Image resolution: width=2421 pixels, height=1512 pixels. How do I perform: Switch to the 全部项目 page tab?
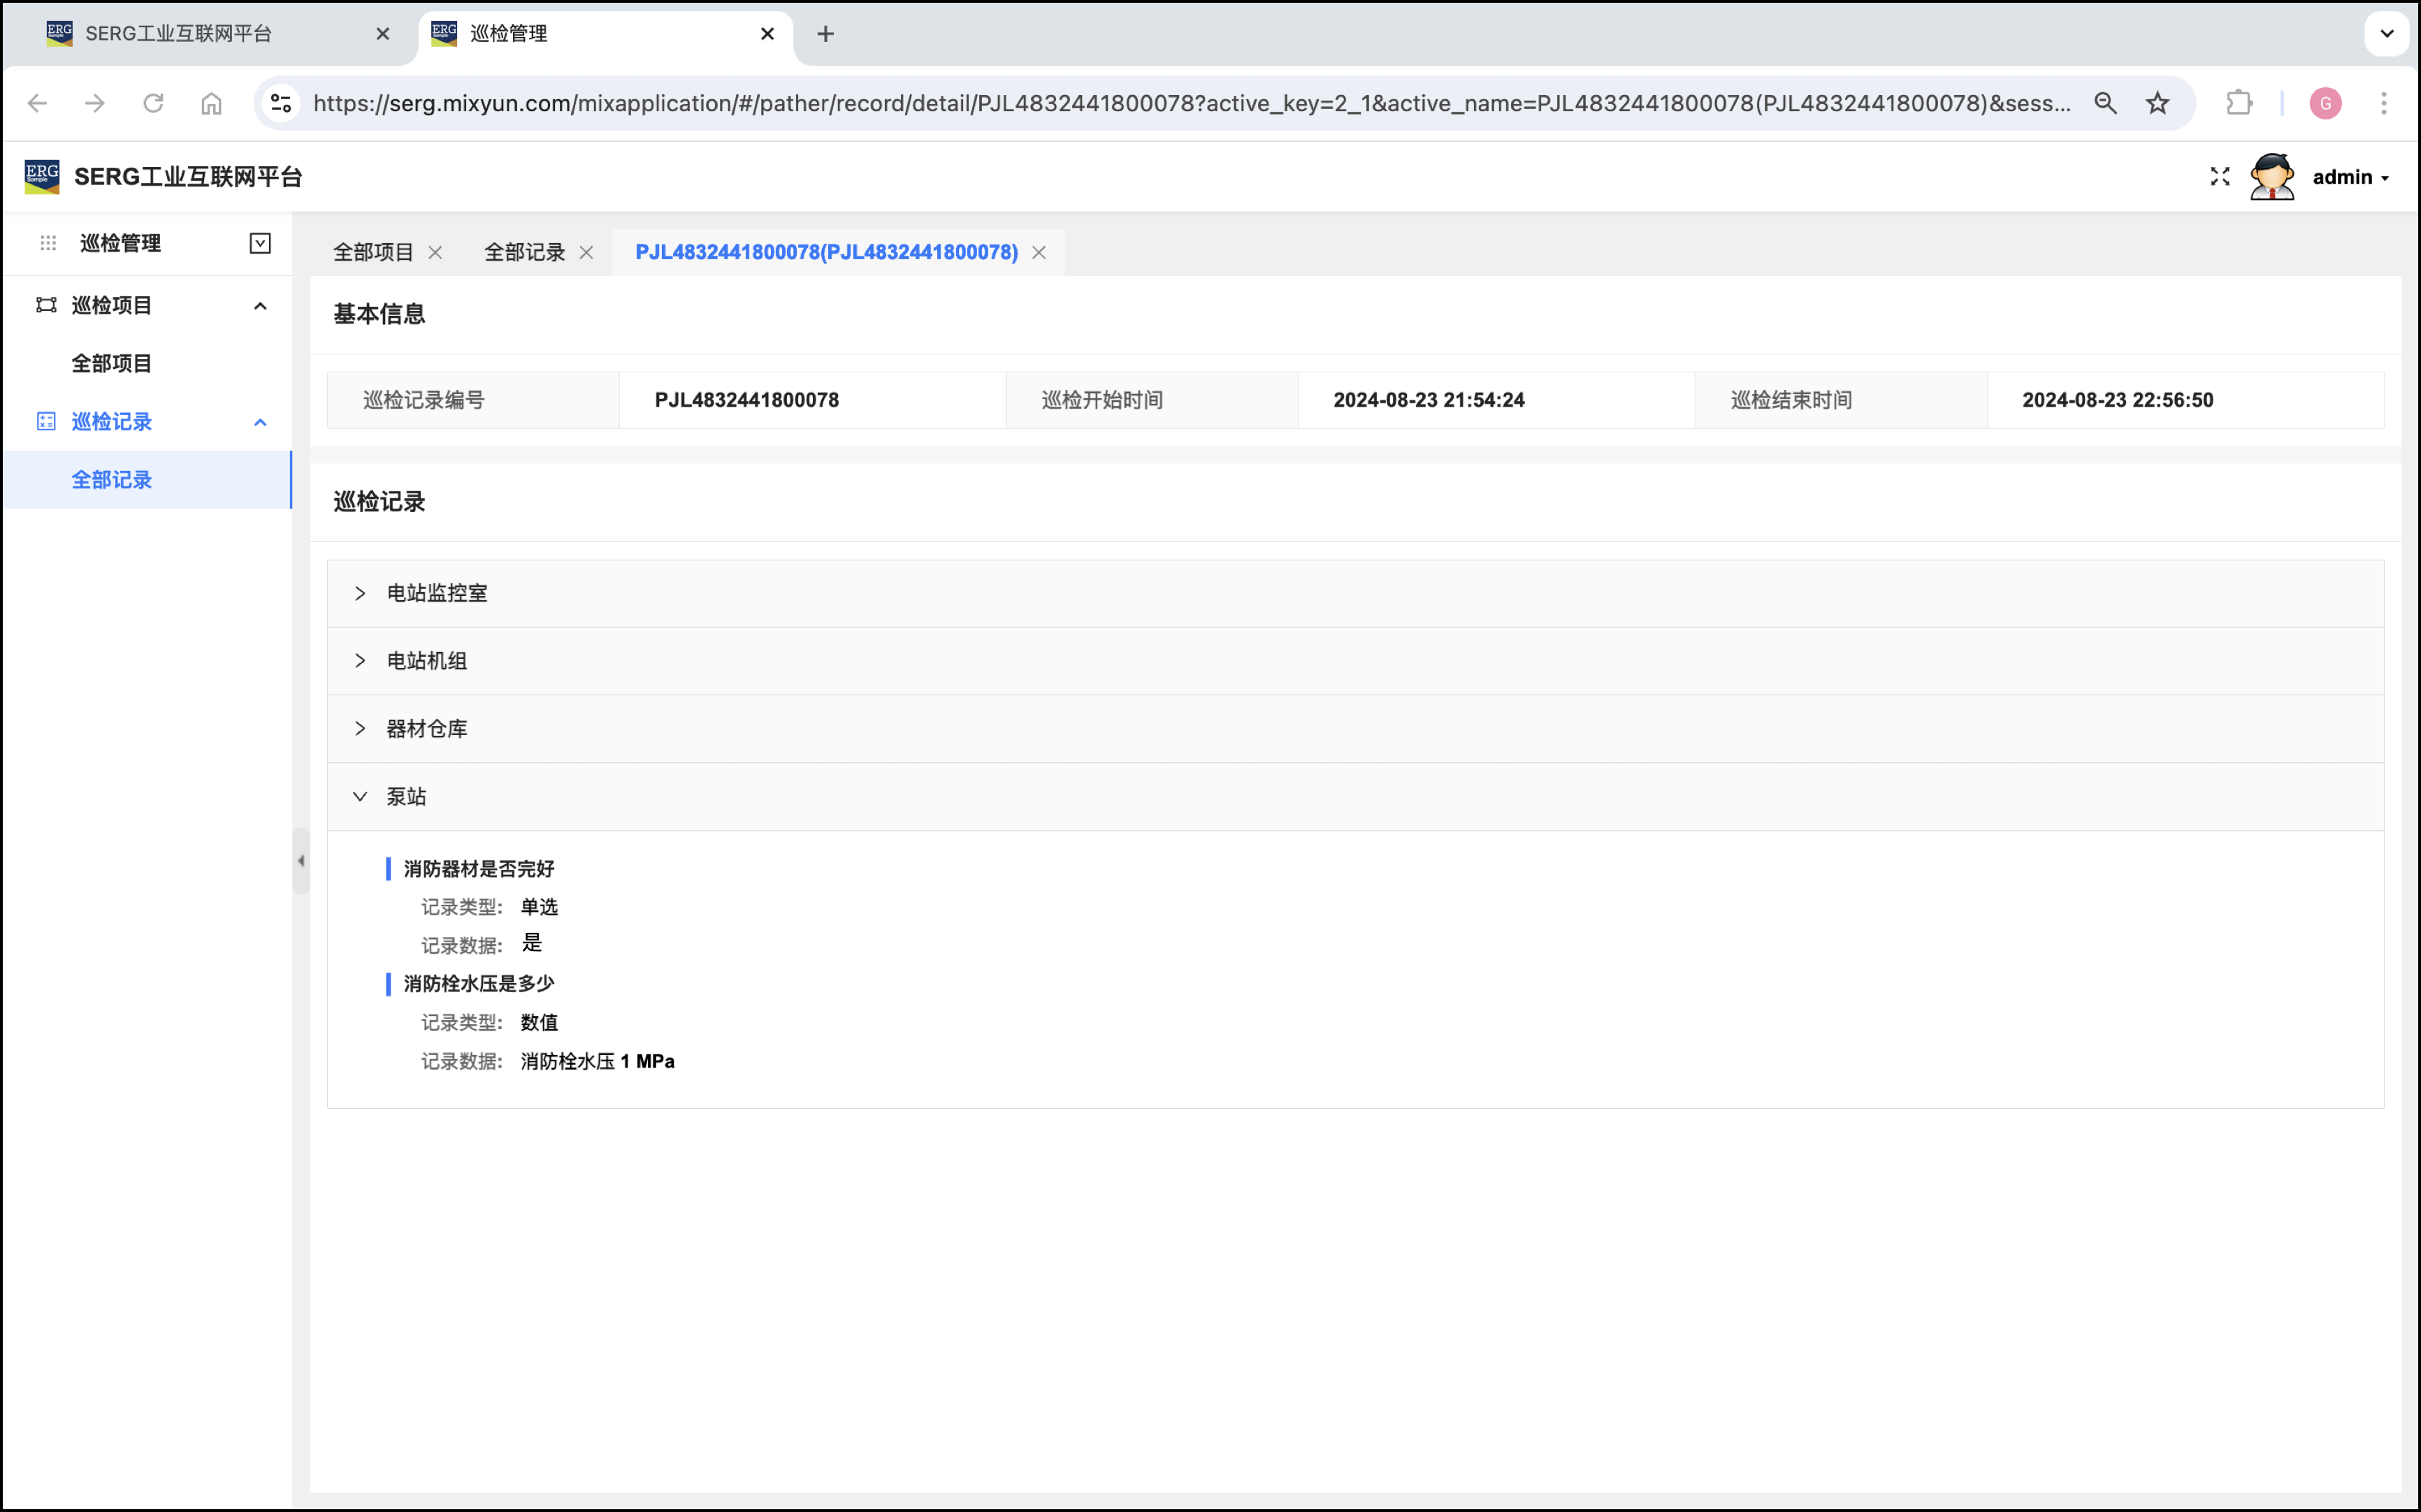pyautogui.click(x=373, y=252)
